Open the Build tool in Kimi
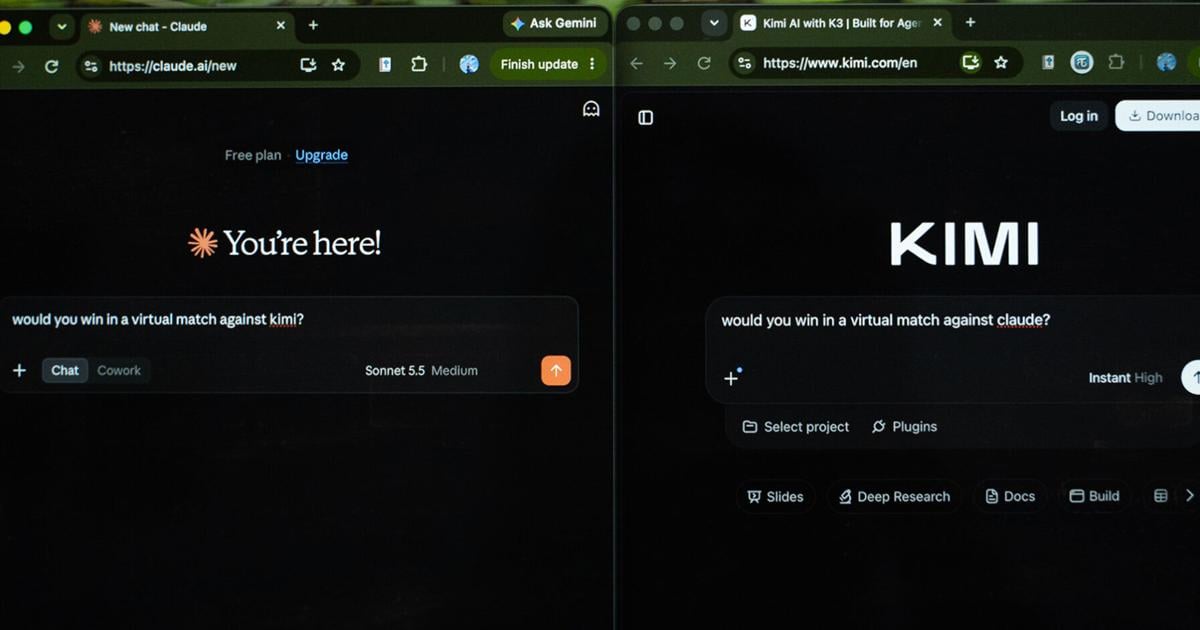The width and height of the screenshot is (1200, 630). coord(1095,496)
